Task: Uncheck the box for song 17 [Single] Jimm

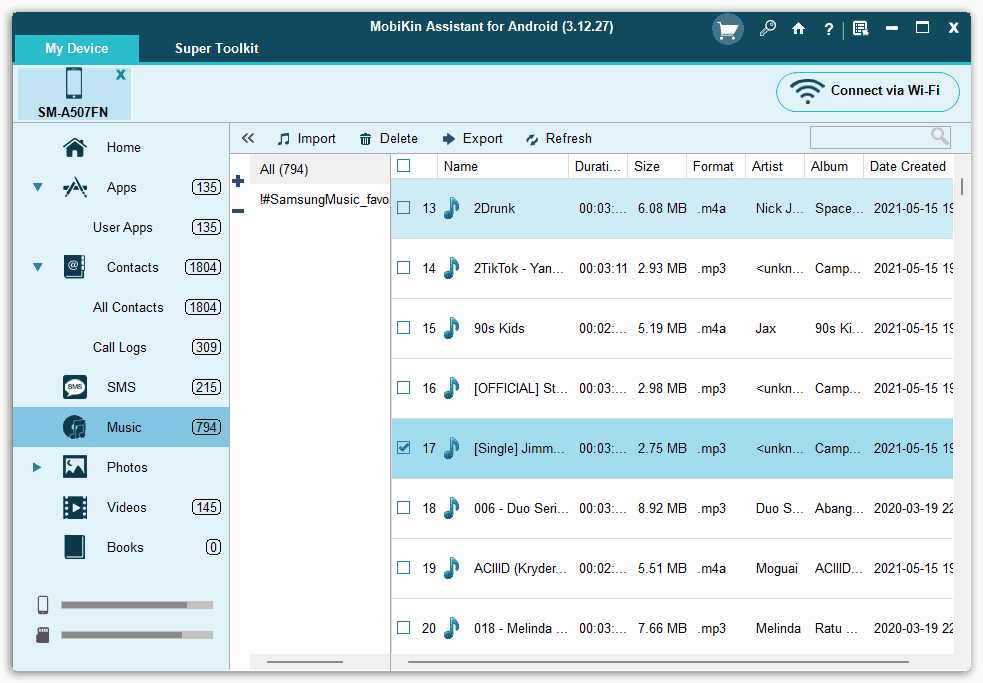Action: (x=404, y=448)
